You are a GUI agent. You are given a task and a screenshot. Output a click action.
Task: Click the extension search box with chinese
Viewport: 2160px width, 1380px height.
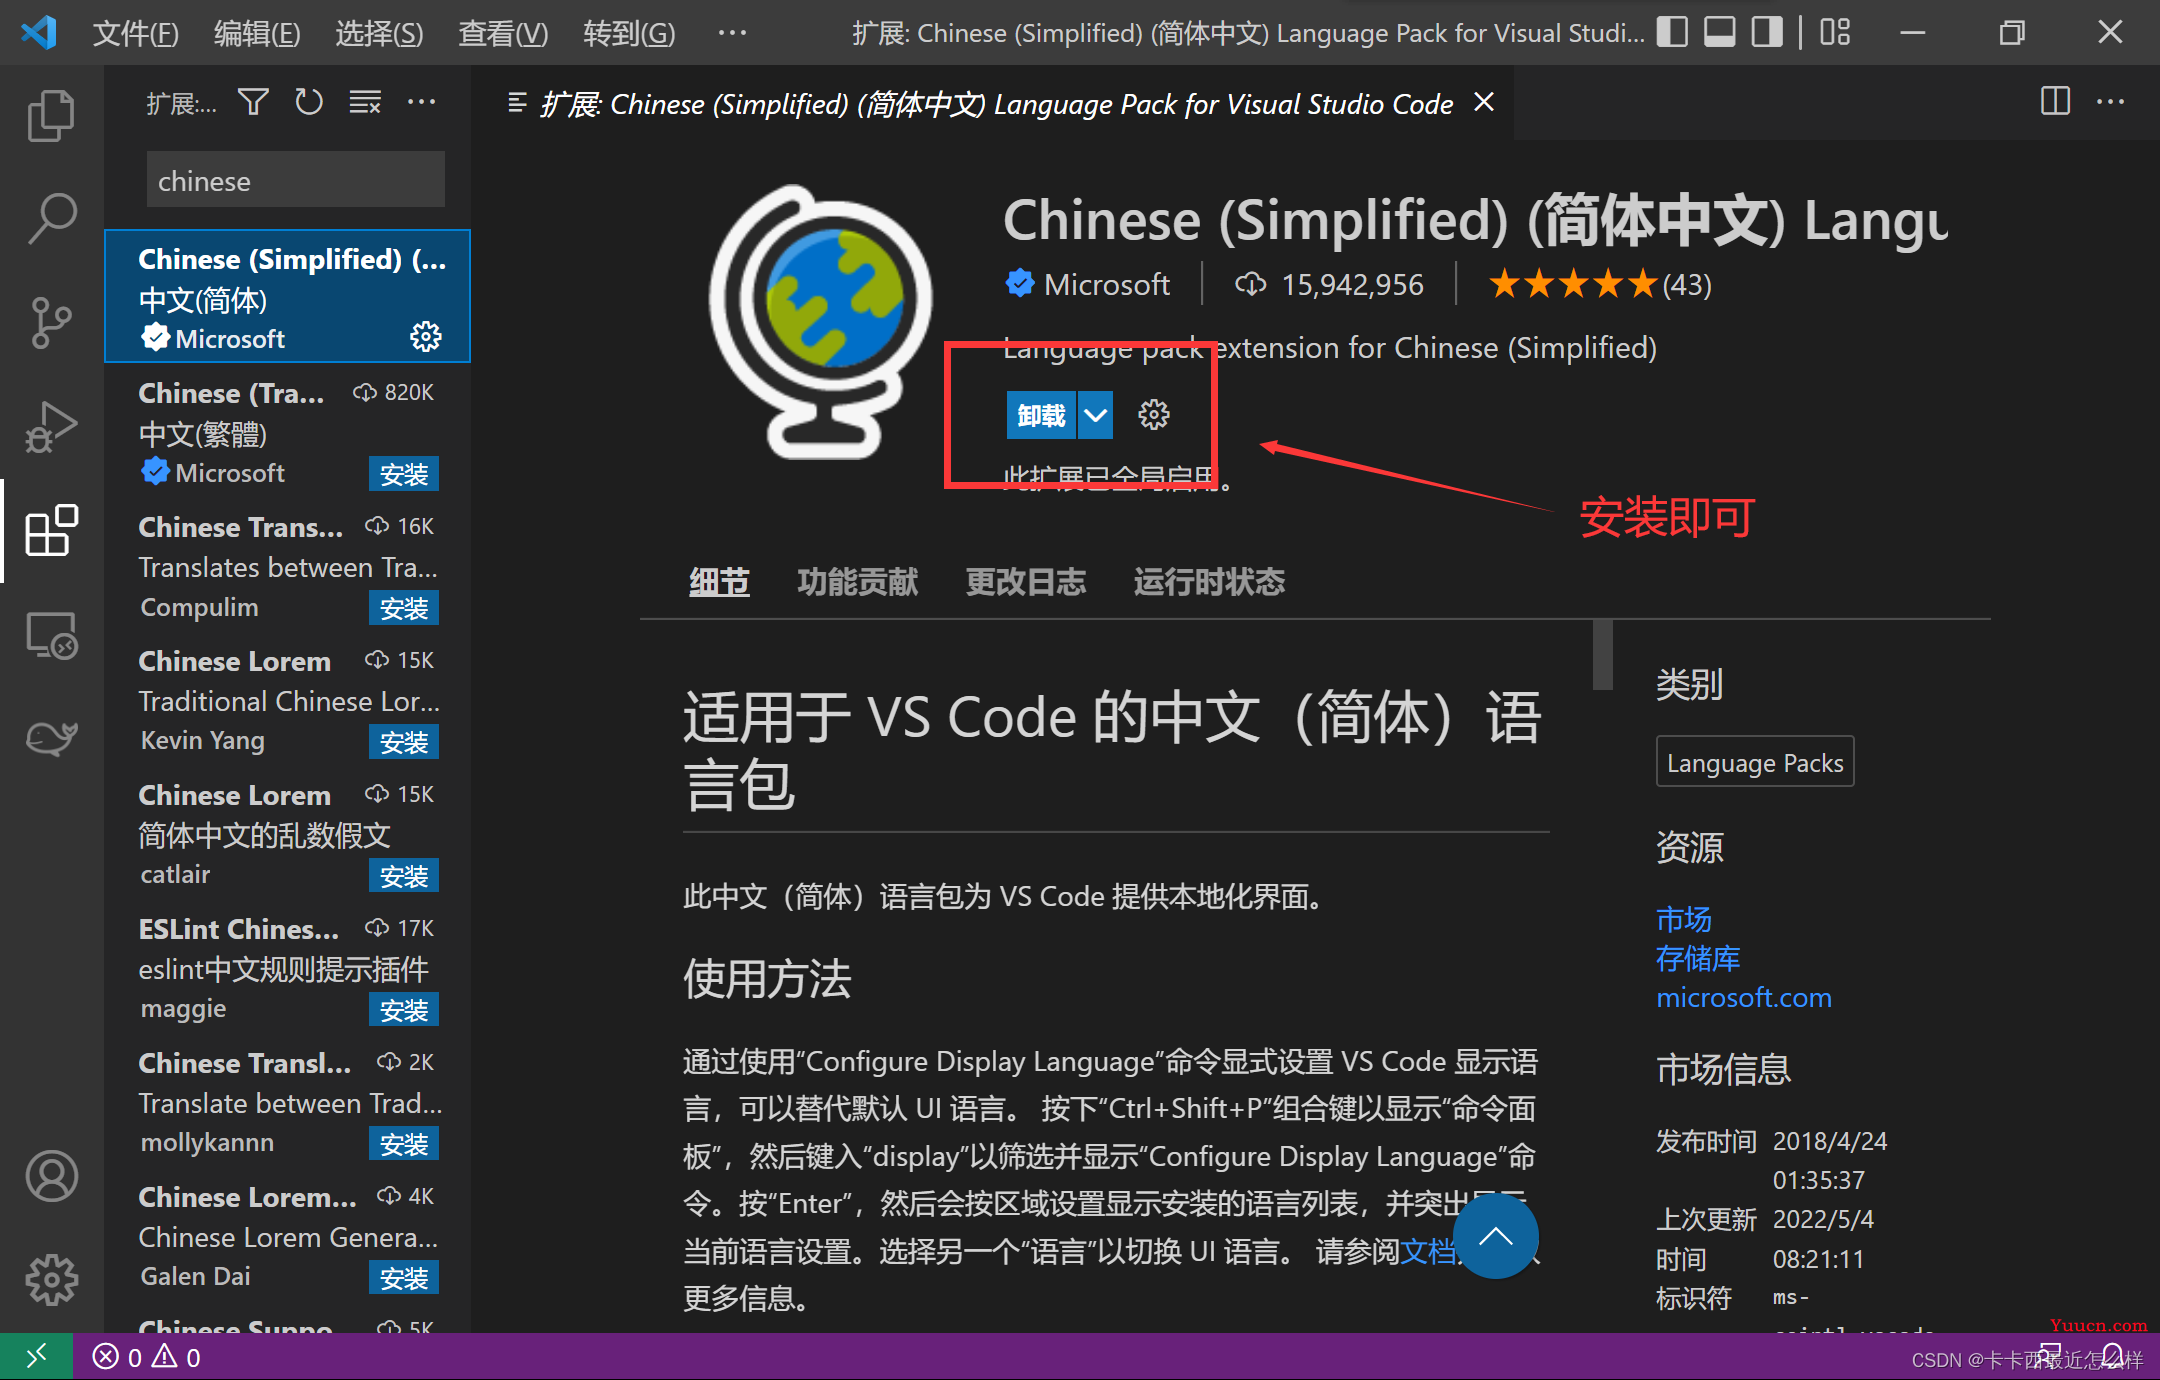pos(296,180)
